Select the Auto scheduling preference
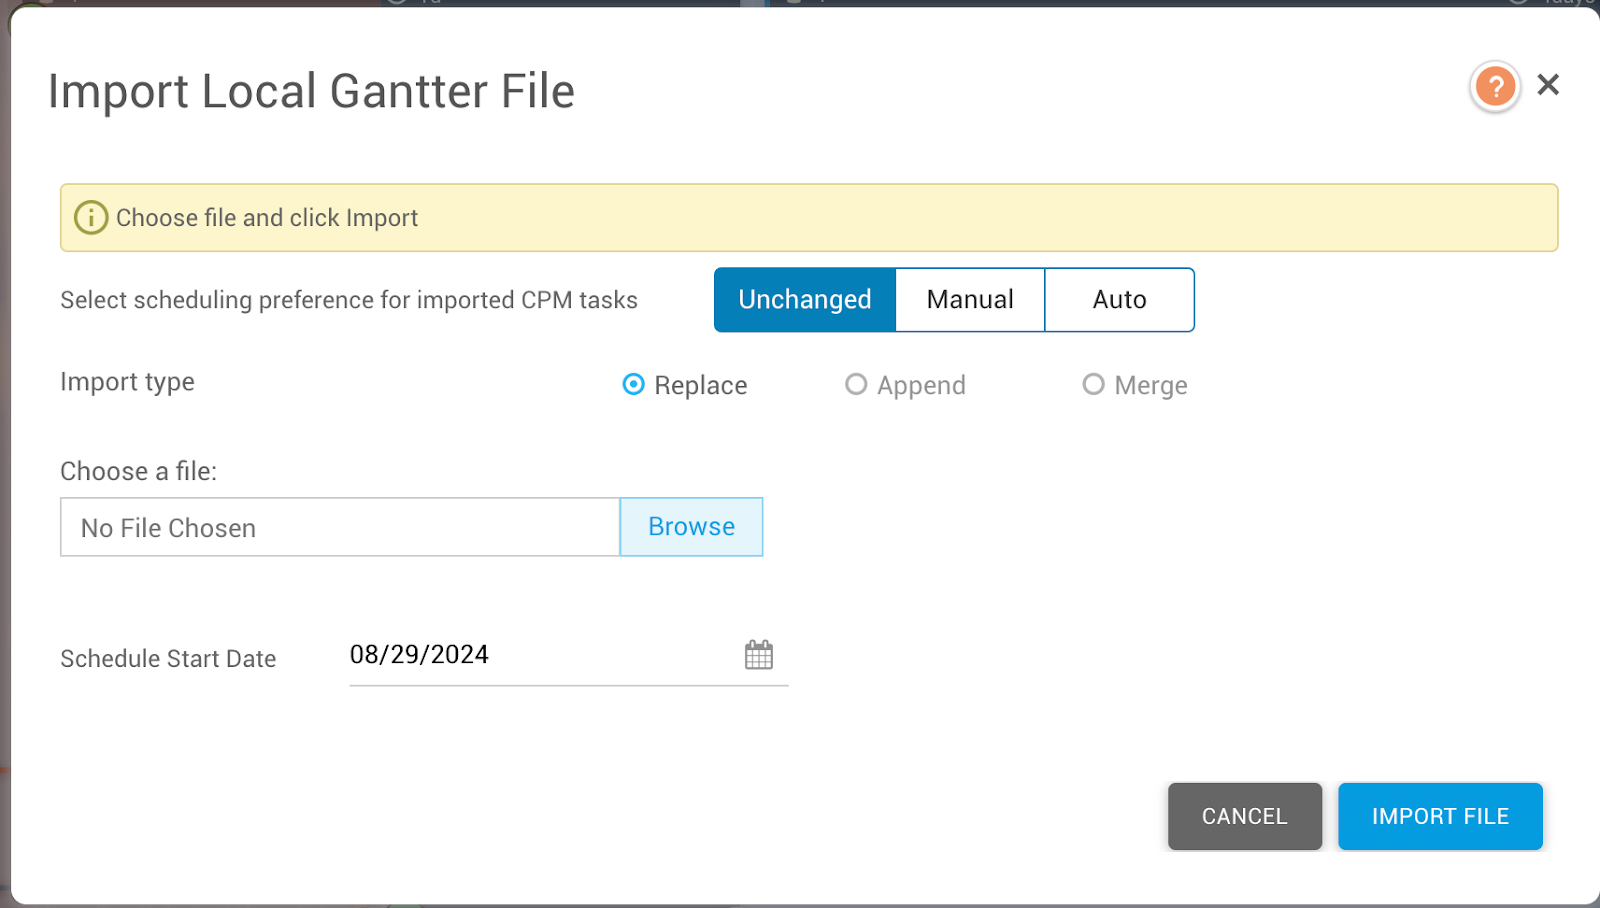The height and width of the screenshot is (908, 1600). point(1119,300)
